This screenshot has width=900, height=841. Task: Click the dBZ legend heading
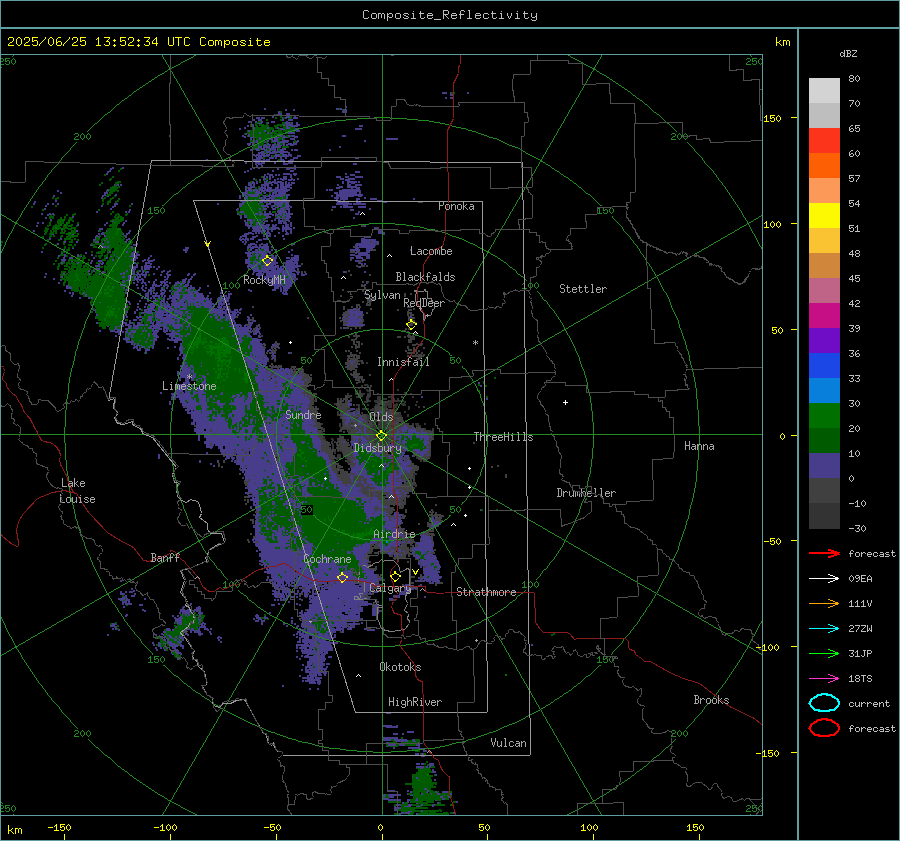[x=848, y=53]
